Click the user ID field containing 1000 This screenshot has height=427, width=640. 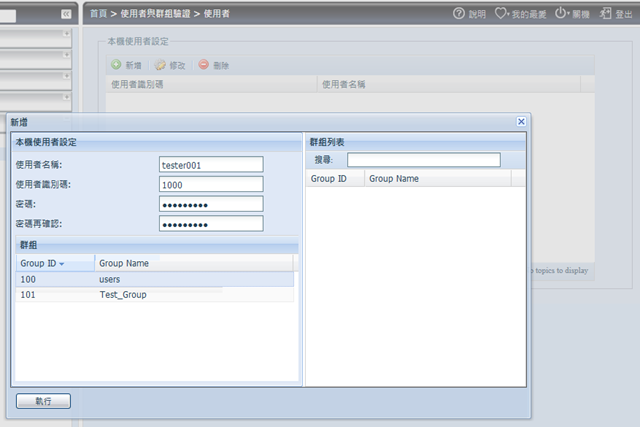(211, 185)
